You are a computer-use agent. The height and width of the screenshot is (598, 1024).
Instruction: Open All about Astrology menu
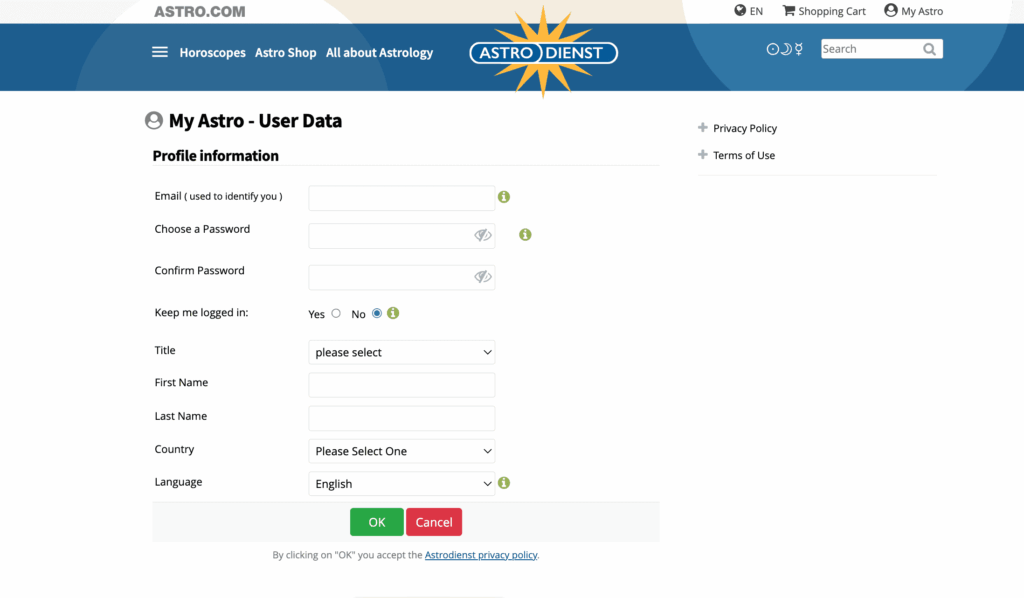point(379,52)
